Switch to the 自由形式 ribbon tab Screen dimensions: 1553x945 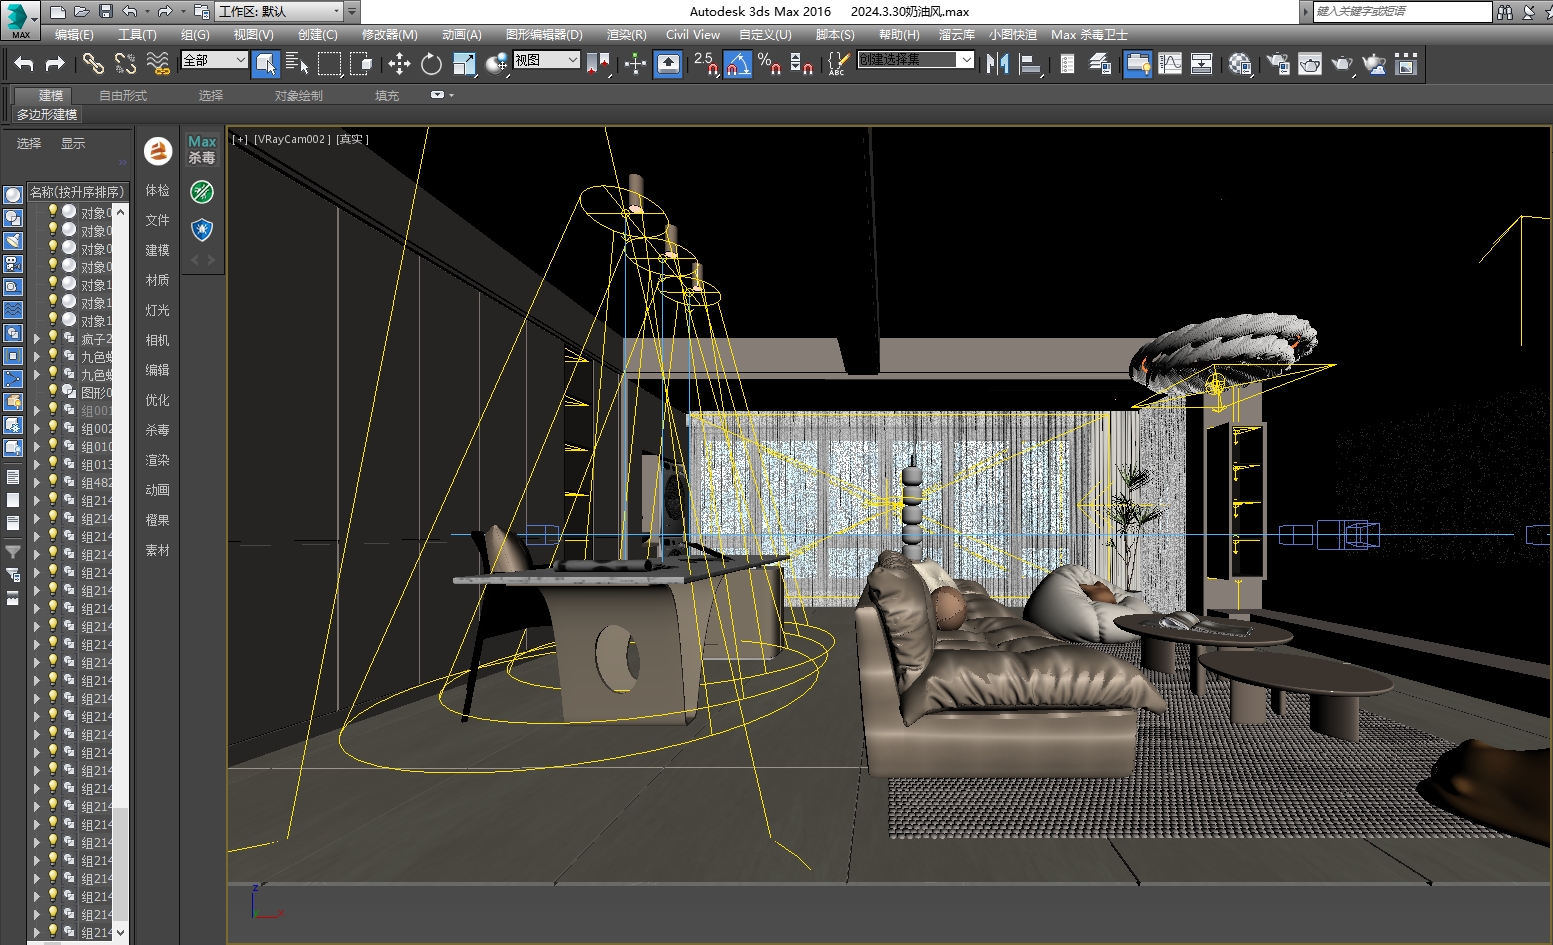click(x=123, y=96)
